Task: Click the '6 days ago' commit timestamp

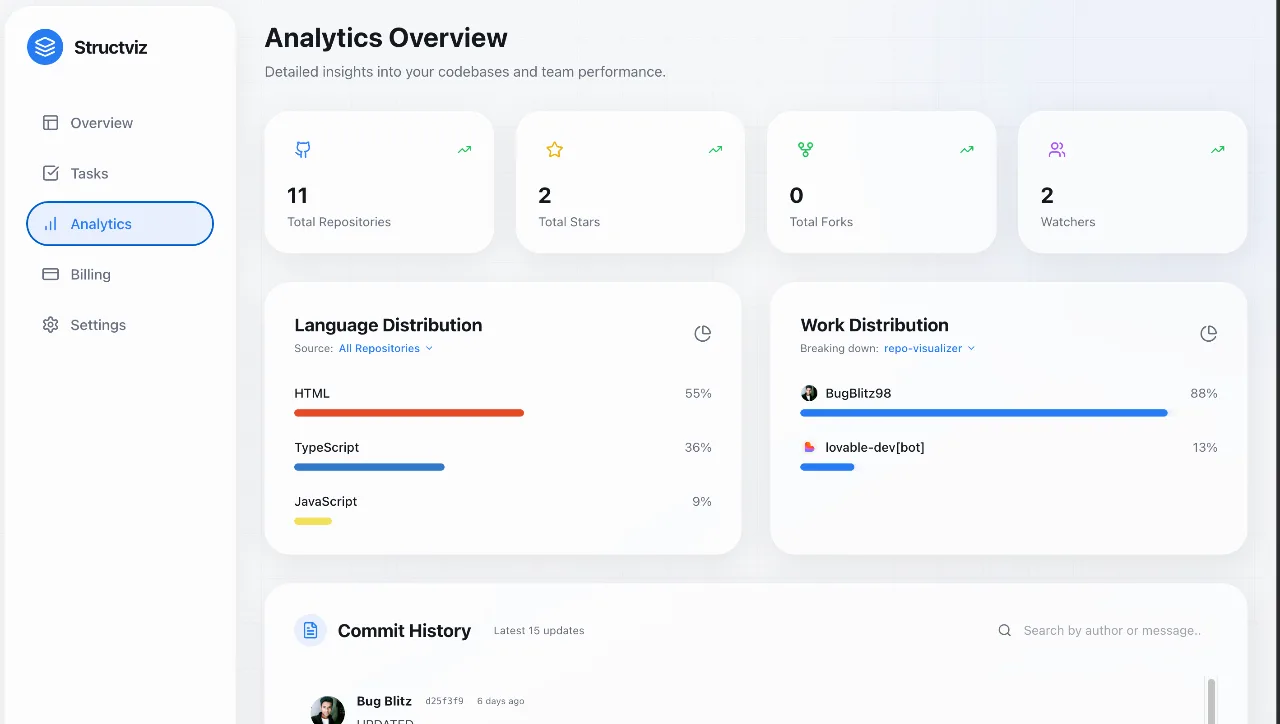Action: [x=500, y=701]
